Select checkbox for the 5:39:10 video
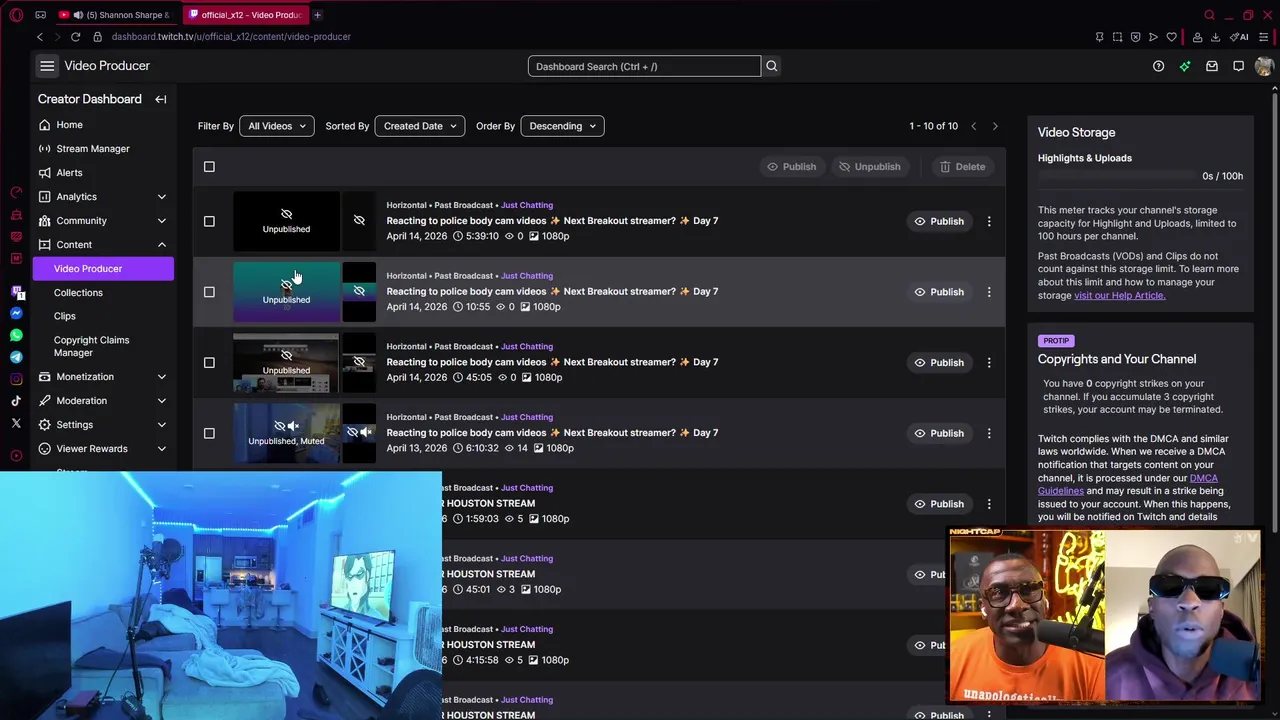 (x=209, y=221)
